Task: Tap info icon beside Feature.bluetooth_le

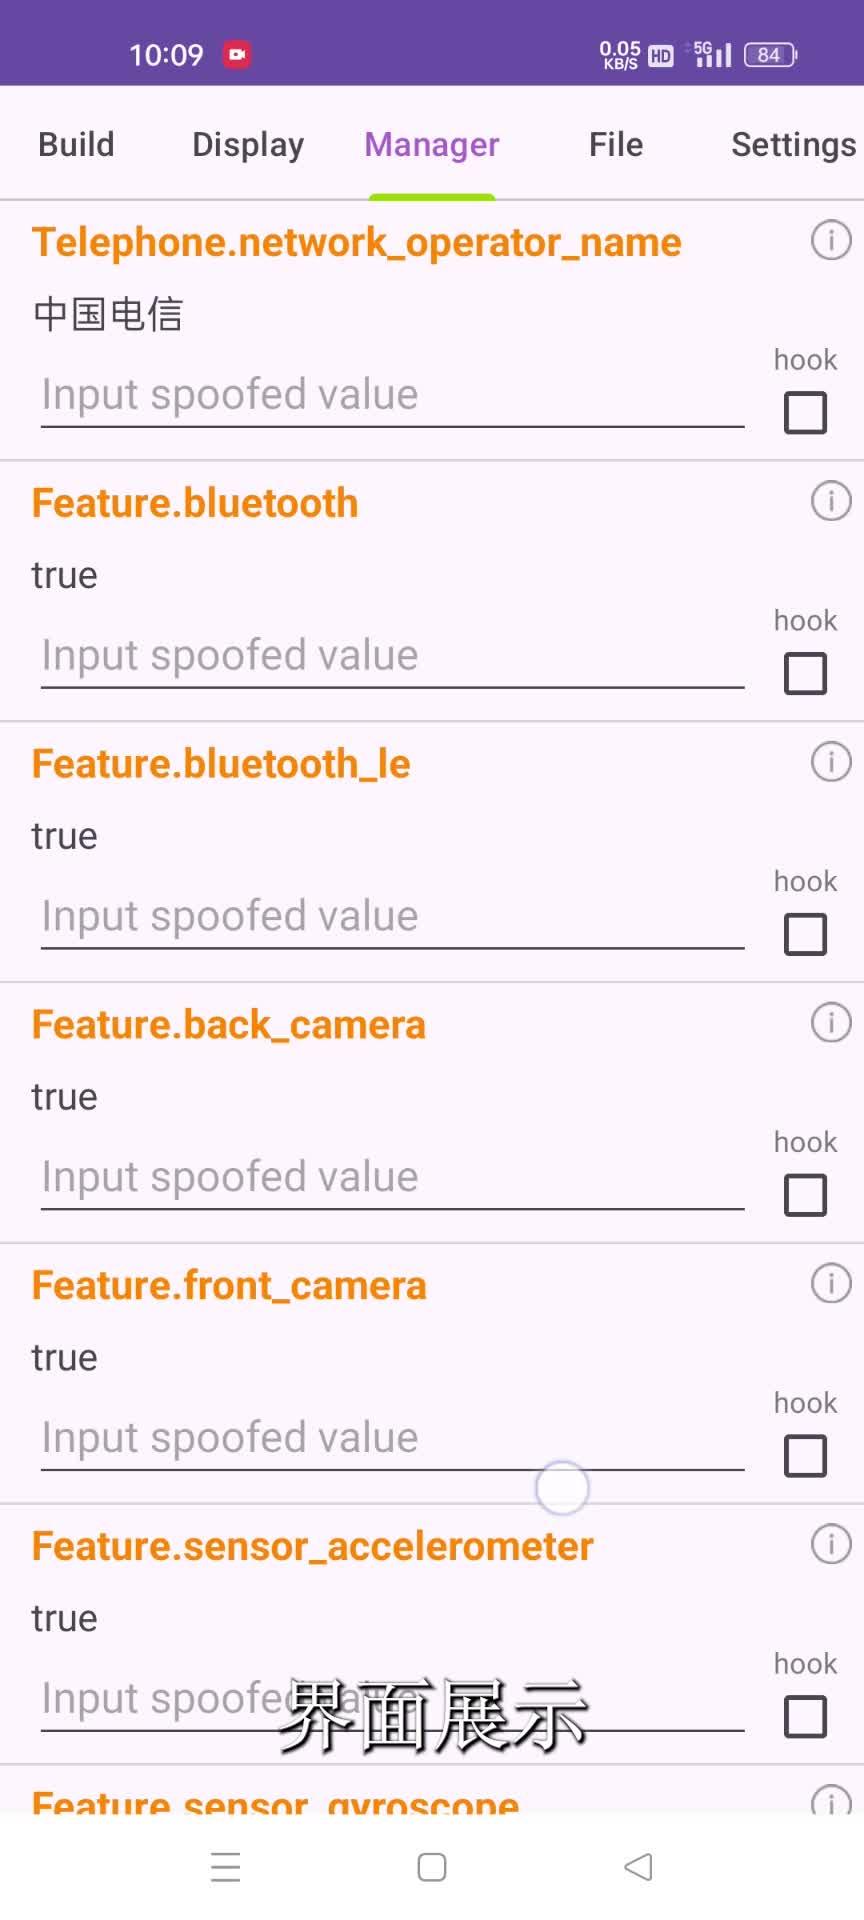Action: [831, 762]
